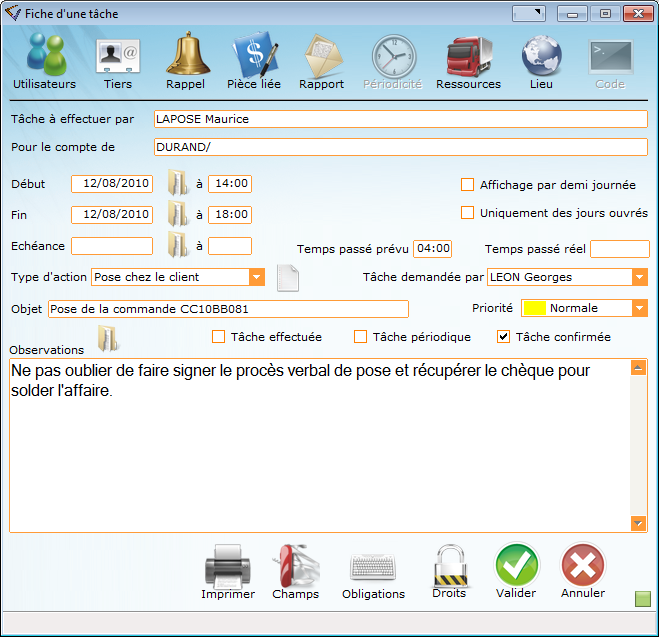
Task: Uncheck Tâche confirmée checkbox
Action: [503, 337]
